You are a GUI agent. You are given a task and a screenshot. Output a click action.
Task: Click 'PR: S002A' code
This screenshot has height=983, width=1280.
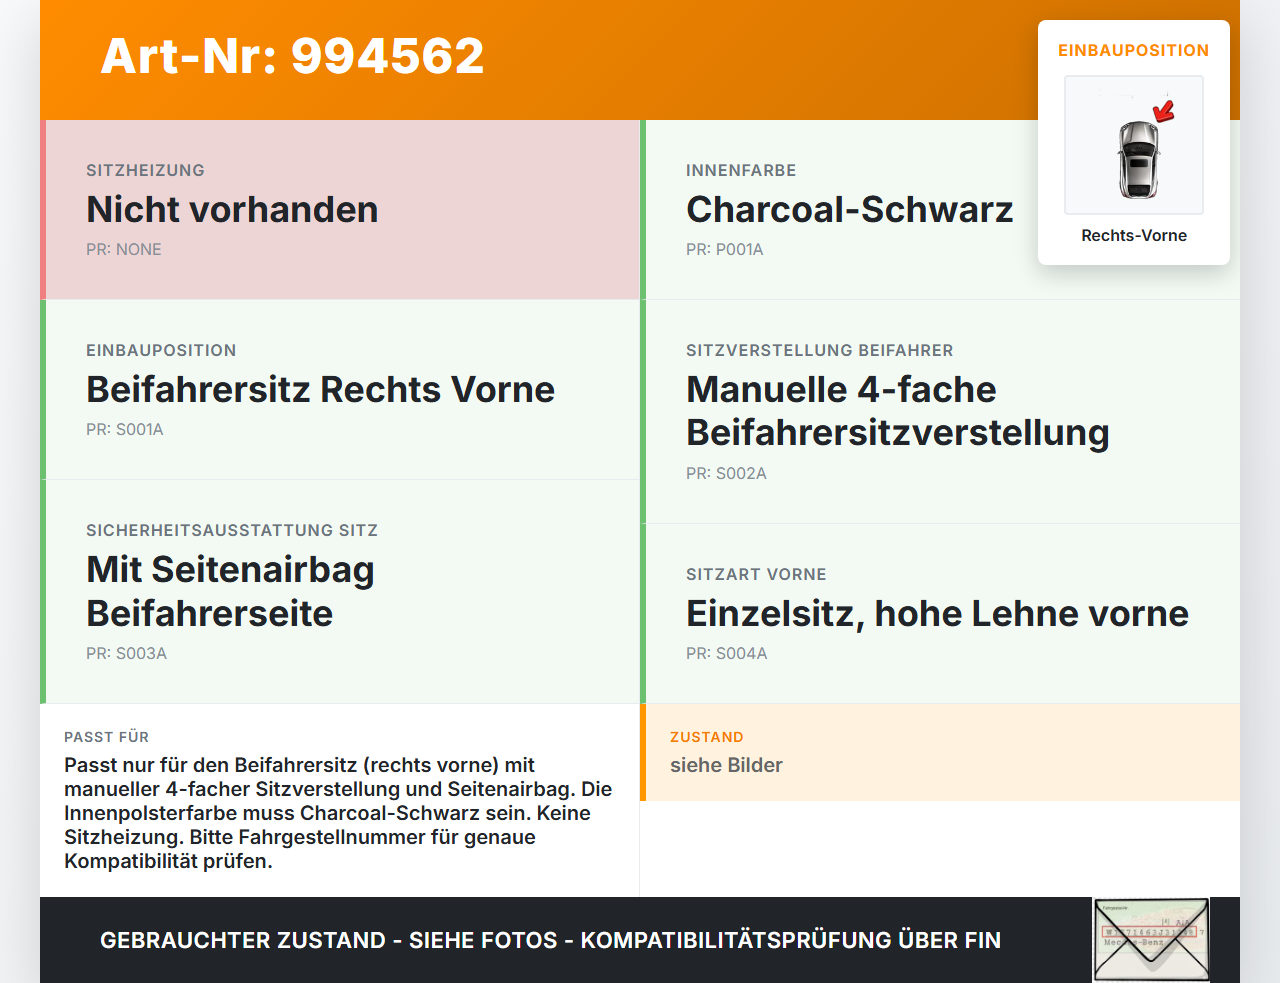click(x=726, y=473)
